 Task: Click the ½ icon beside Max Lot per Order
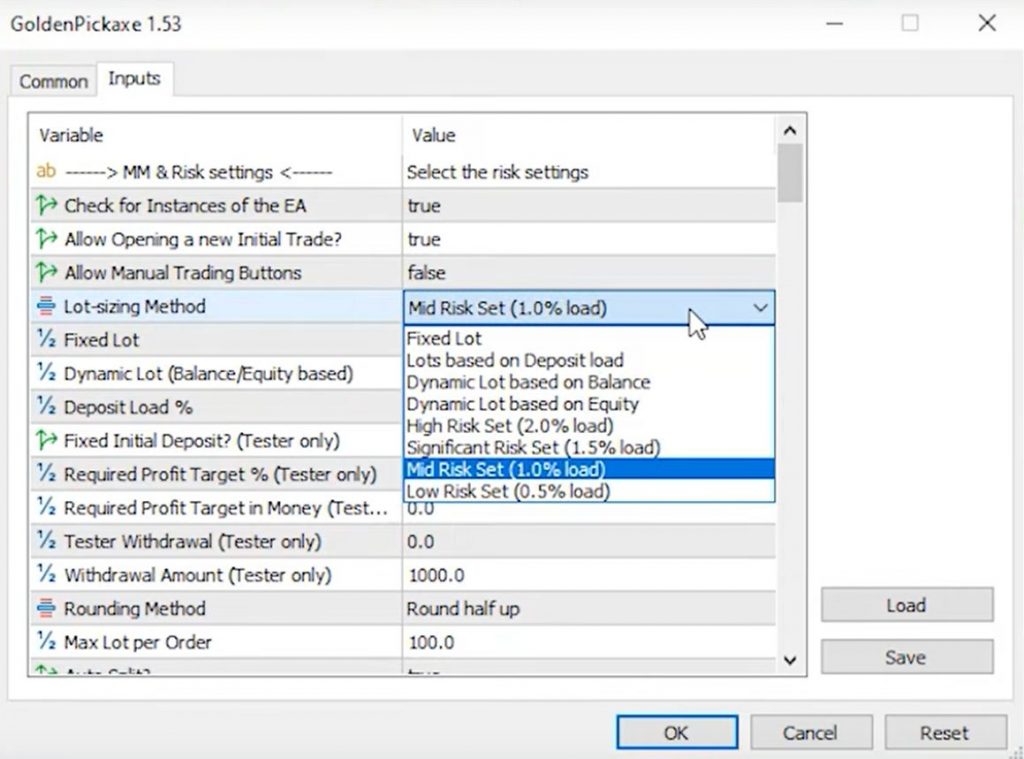point(46,642)
